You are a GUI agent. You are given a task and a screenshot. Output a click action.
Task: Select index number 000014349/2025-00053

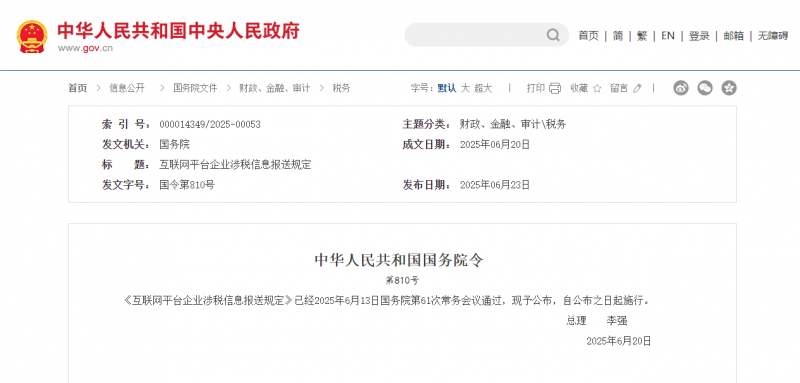(x=210, y=124)
